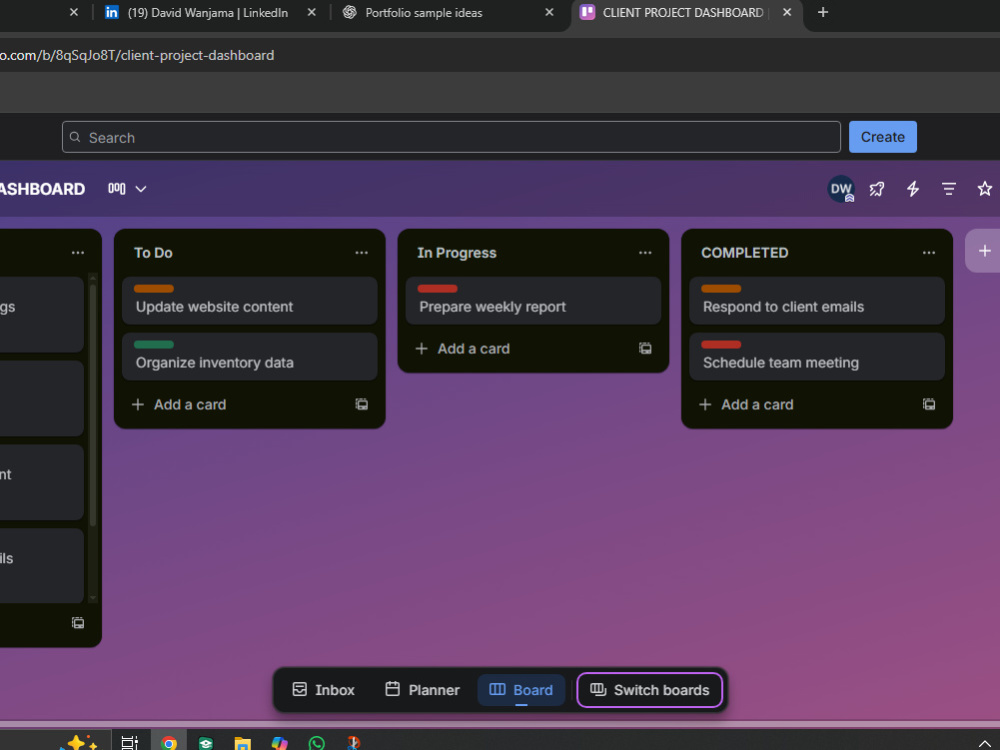Add a card to the COMPLETED list

click(747, 404)
